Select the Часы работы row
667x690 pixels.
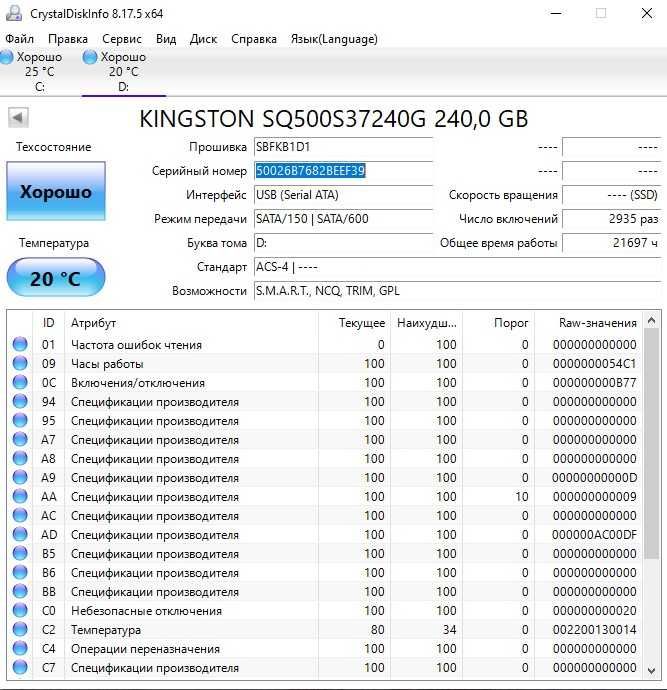tap(326, 363)
